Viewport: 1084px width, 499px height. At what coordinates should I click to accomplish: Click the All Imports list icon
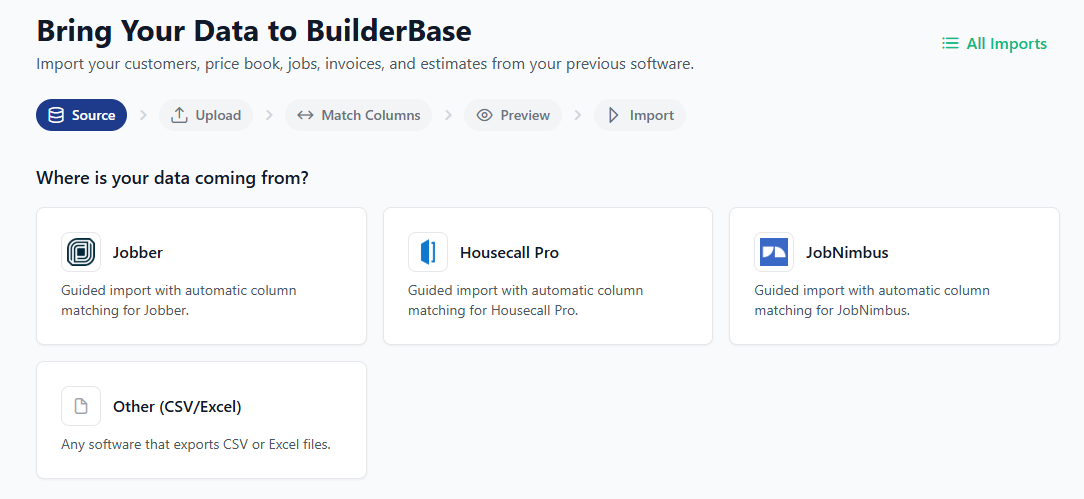tap(950, 44)
